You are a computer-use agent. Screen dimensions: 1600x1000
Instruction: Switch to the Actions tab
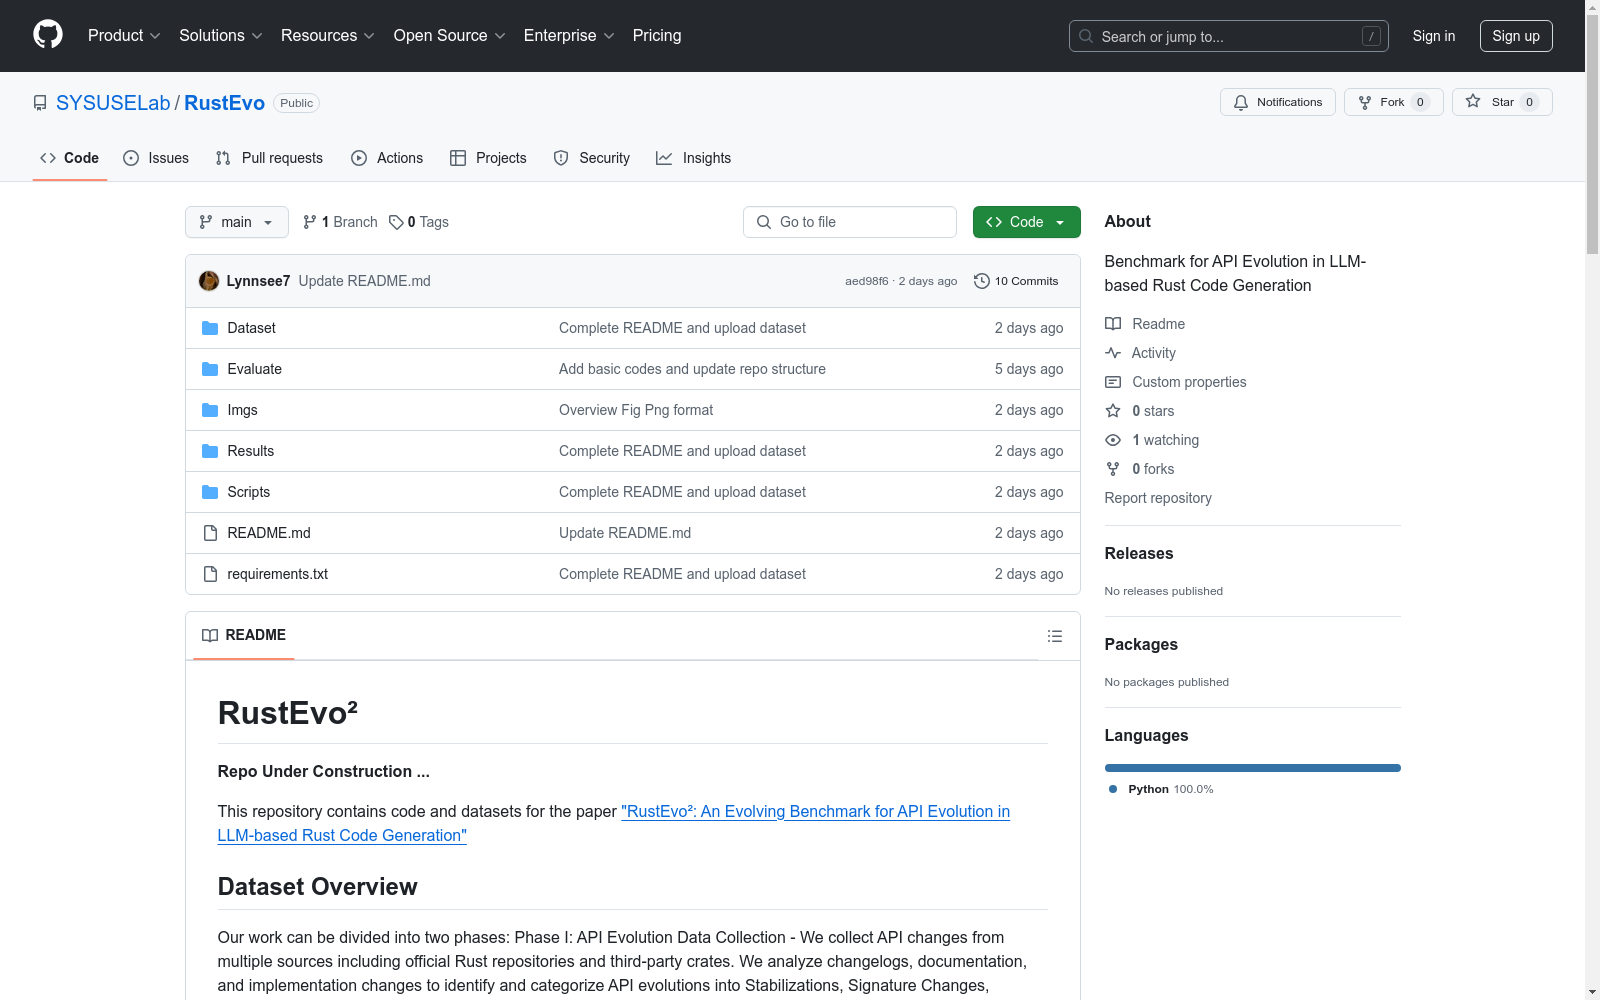click(387, 158)
